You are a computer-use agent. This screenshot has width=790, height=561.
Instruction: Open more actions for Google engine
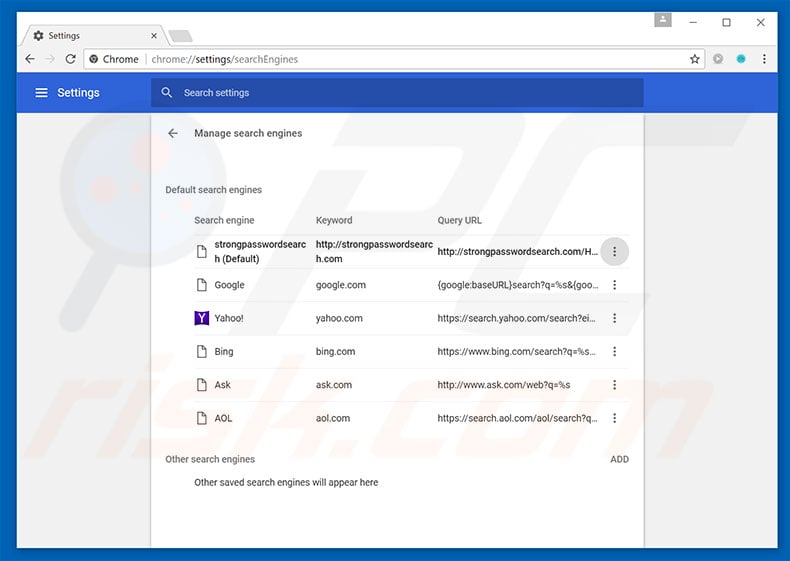point(614,285)
